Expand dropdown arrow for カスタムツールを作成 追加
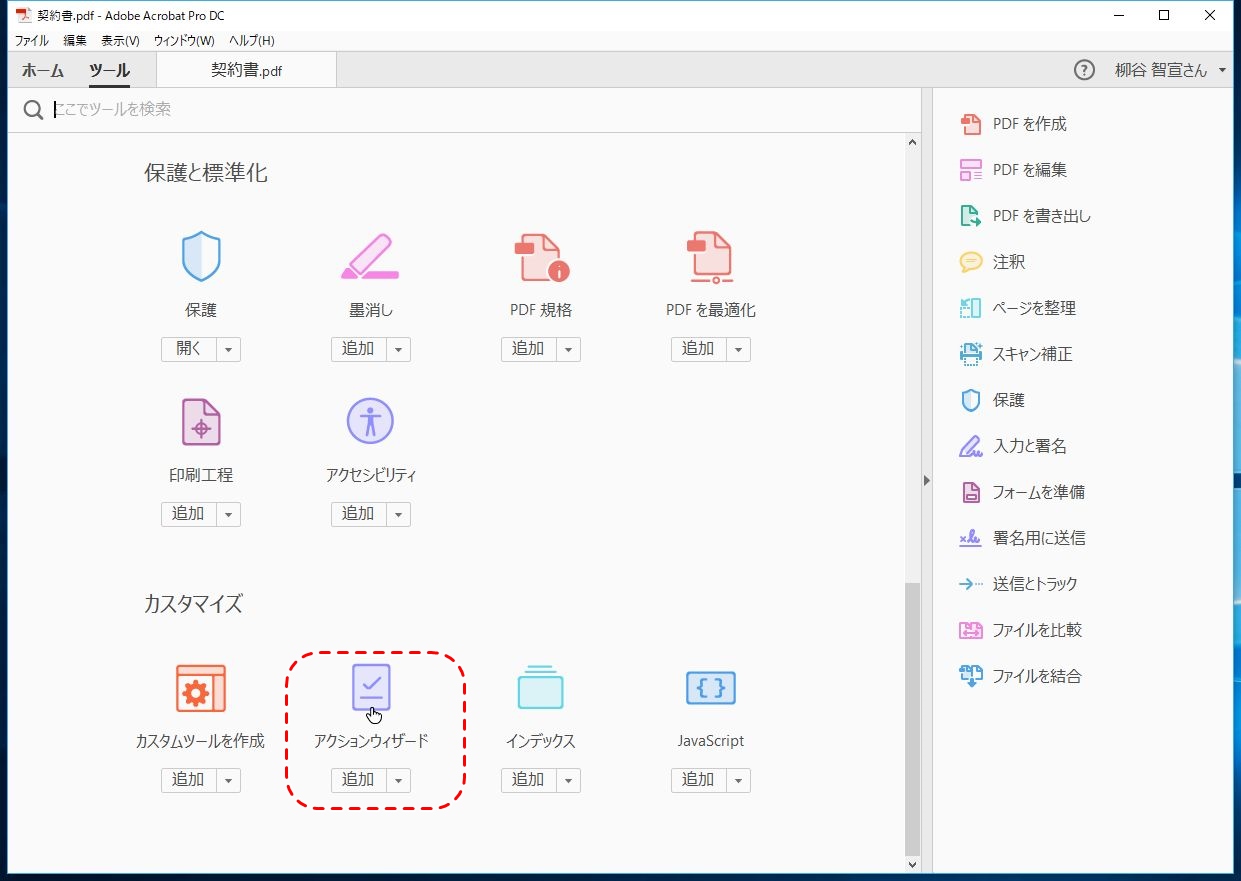Viewport: 1241px width, 881px height. [229, 780]
